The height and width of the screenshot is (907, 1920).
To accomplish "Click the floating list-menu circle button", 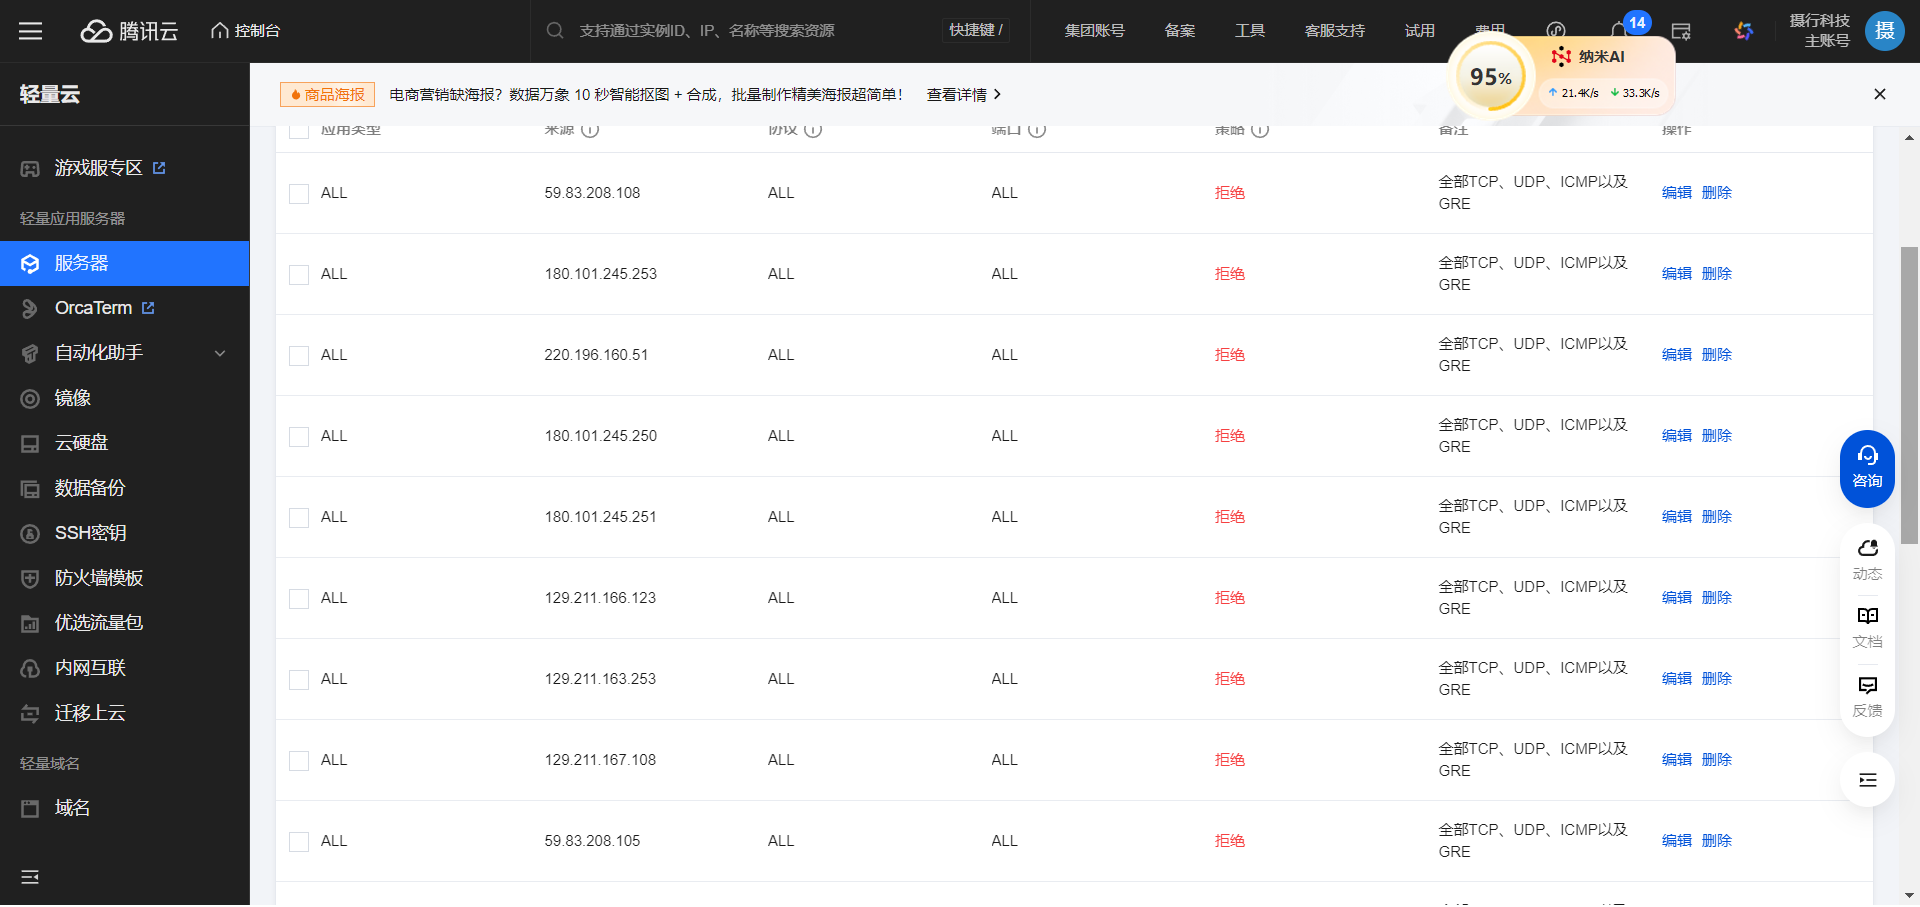I will click(1867, 780).
